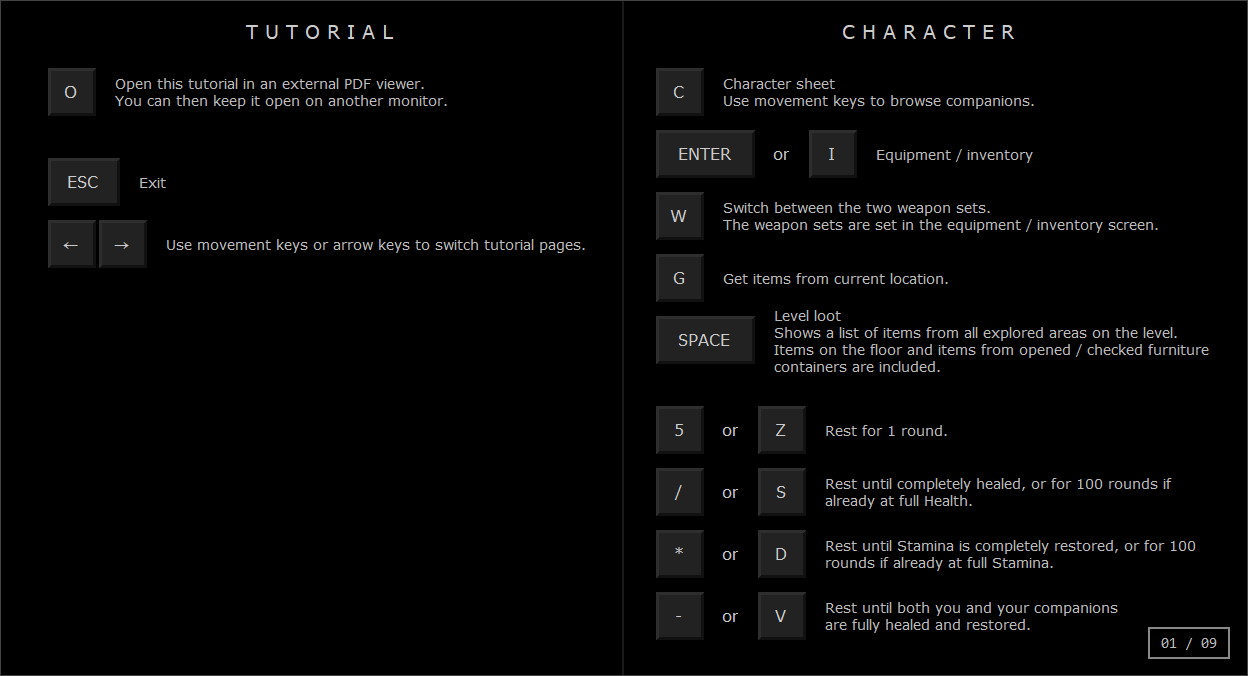This screenshot has width=1248, height=676.
Task: Click the O key to open PDF tutorial
Action: point(71,92)
